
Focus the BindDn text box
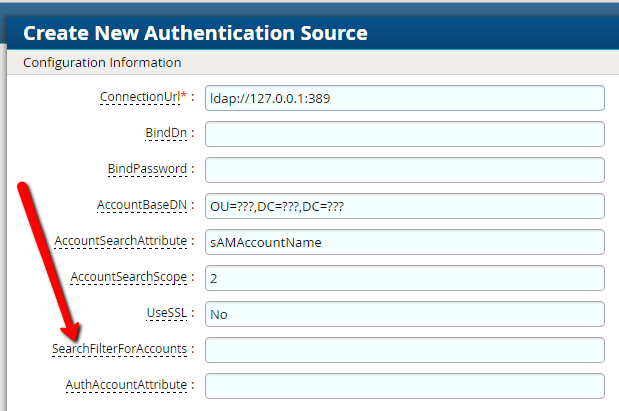404,134
